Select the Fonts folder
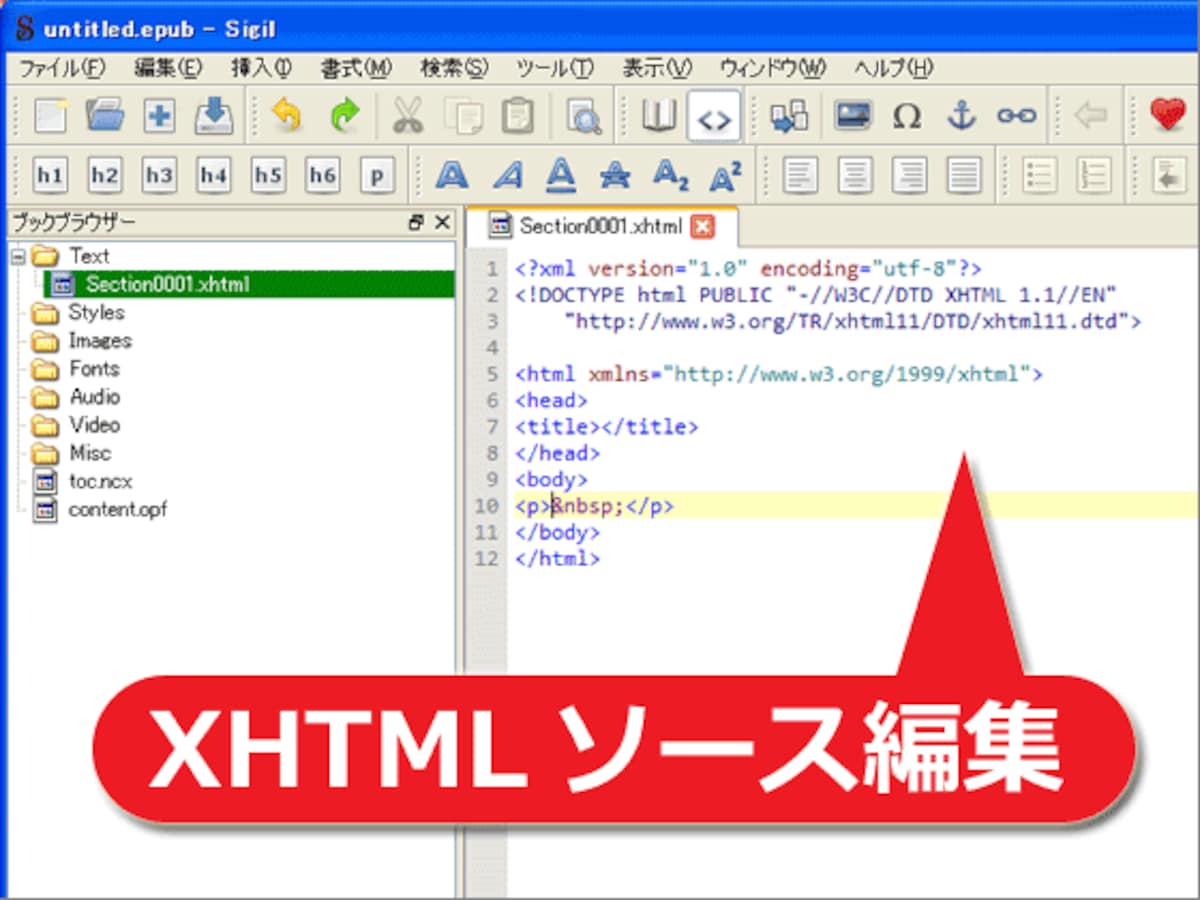 point(94,368)
